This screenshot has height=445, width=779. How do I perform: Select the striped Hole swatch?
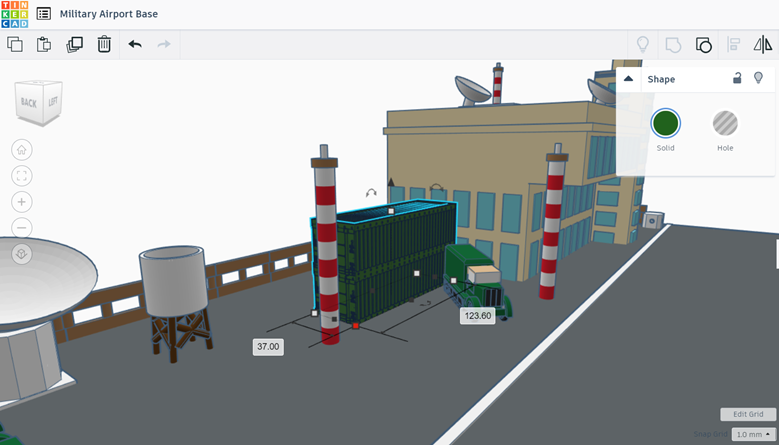(725, 123)
